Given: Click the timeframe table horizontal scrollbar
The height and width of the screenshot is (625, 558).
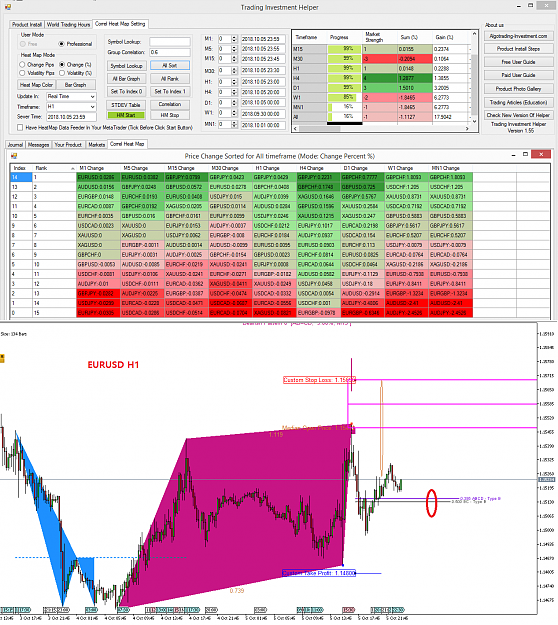Looking at the screenshot, I should point(381,129).
